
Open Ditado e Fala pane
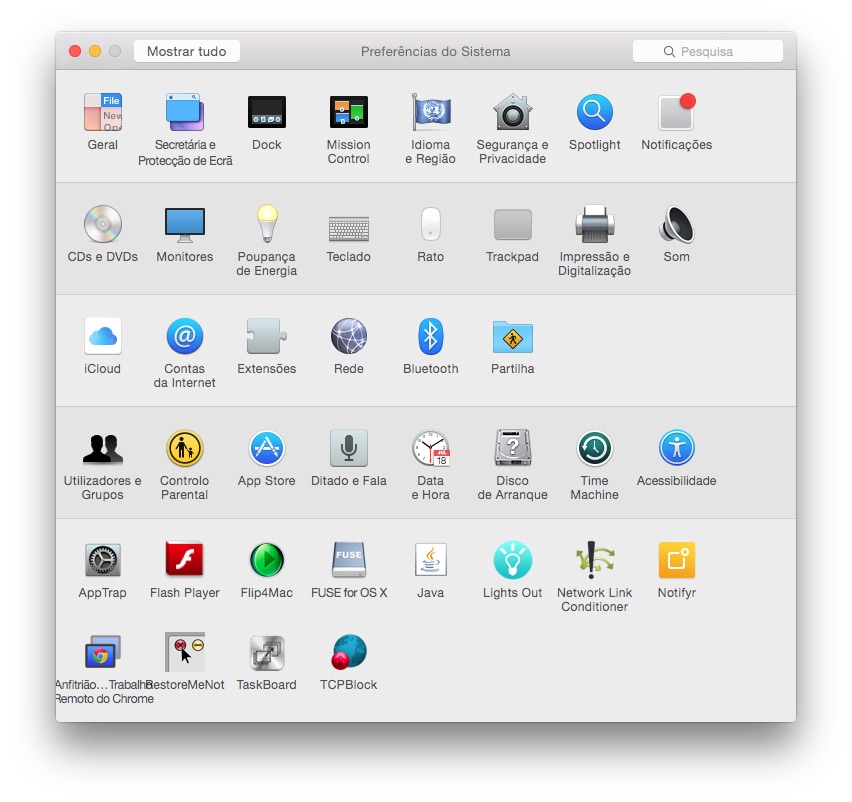(x=349, y=448)
